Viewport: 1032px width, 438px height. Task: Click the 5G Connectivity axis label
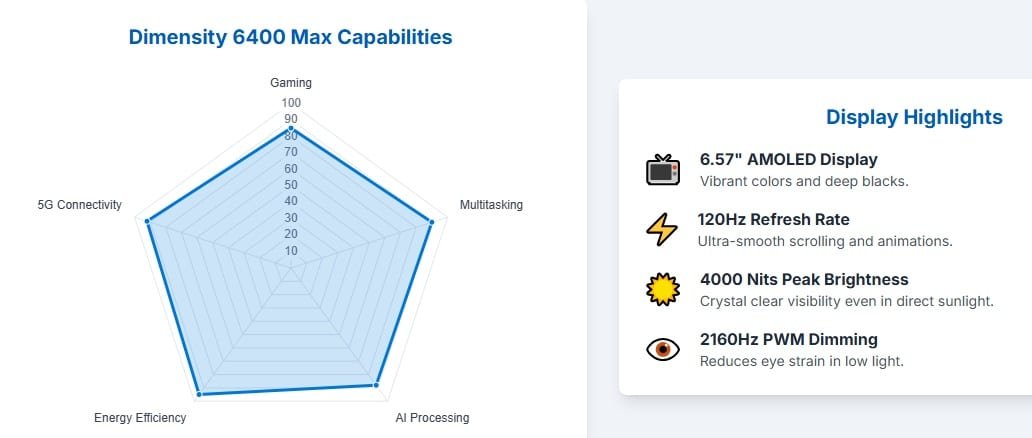79,205
